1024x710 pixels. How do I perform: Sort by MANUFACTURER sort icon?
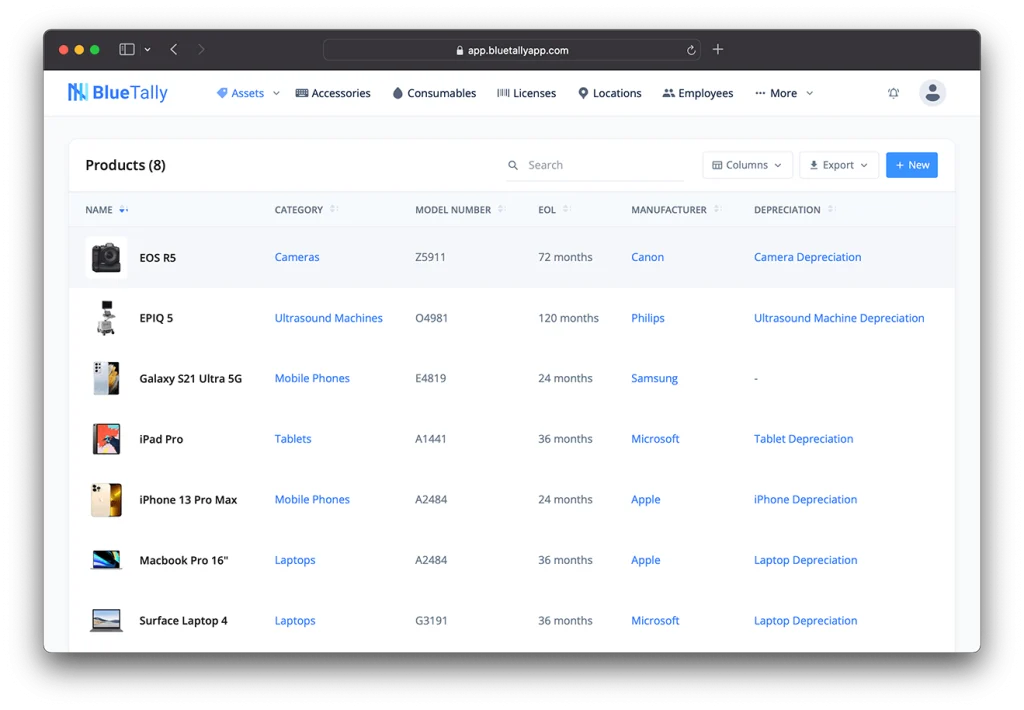click(x=717, y=209)
